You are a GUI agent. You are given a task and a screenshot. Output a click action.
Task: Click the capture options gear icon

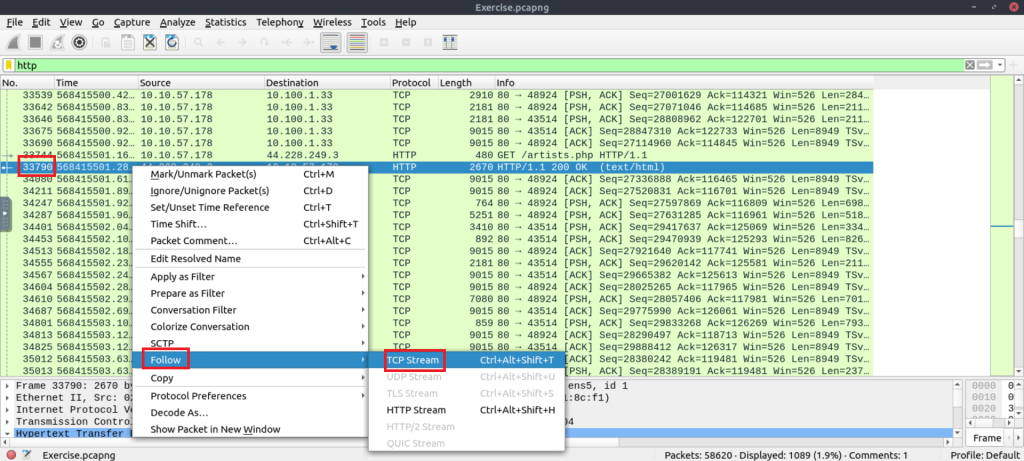click(x=78, y=42)
